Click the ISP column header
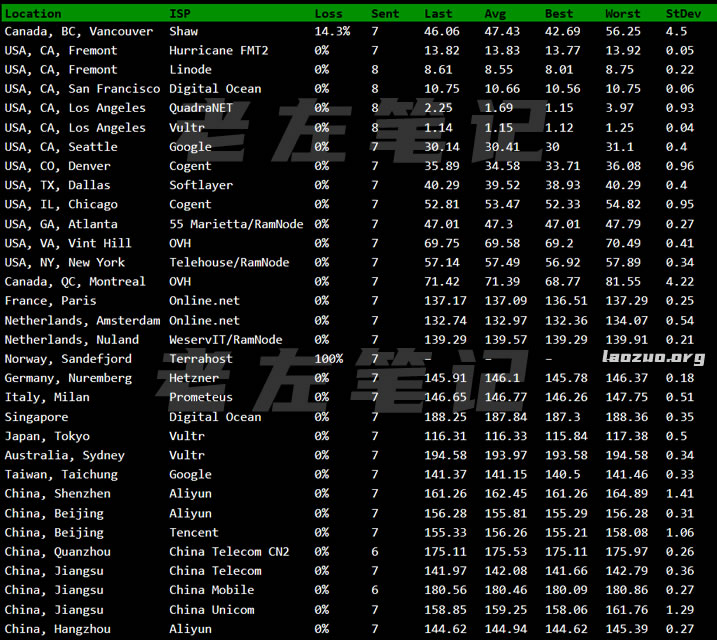The height and width of the screenshot is (640, 717). coord(180,14)
